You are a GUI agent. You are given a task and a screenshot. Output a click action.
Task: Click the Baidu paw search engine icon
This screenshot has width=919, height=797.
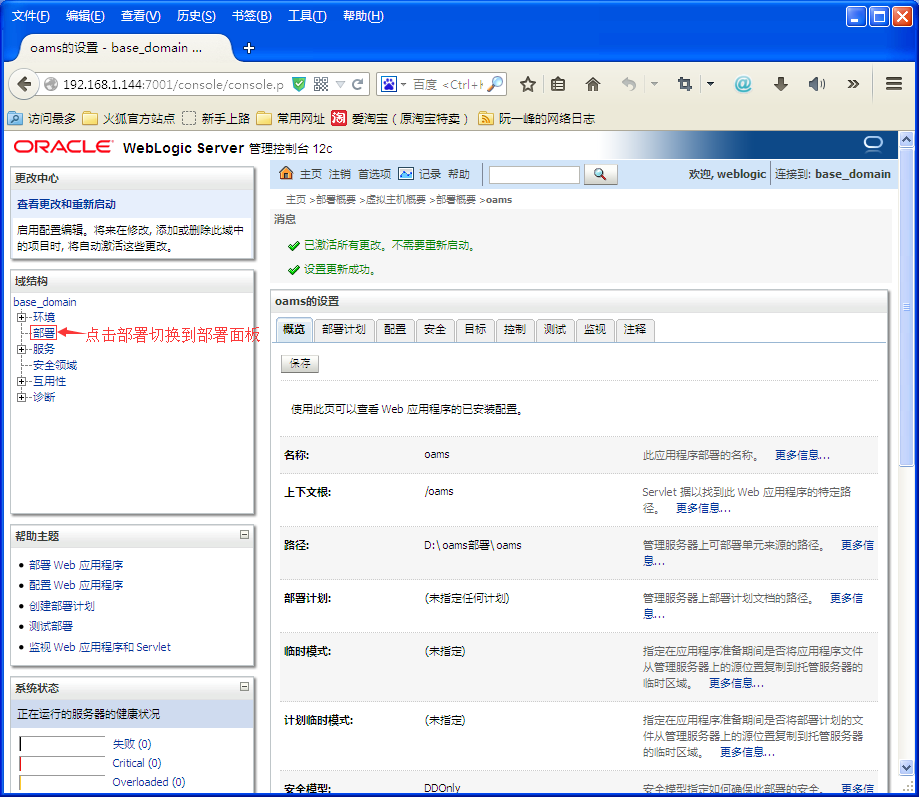(x=389, y=84)
